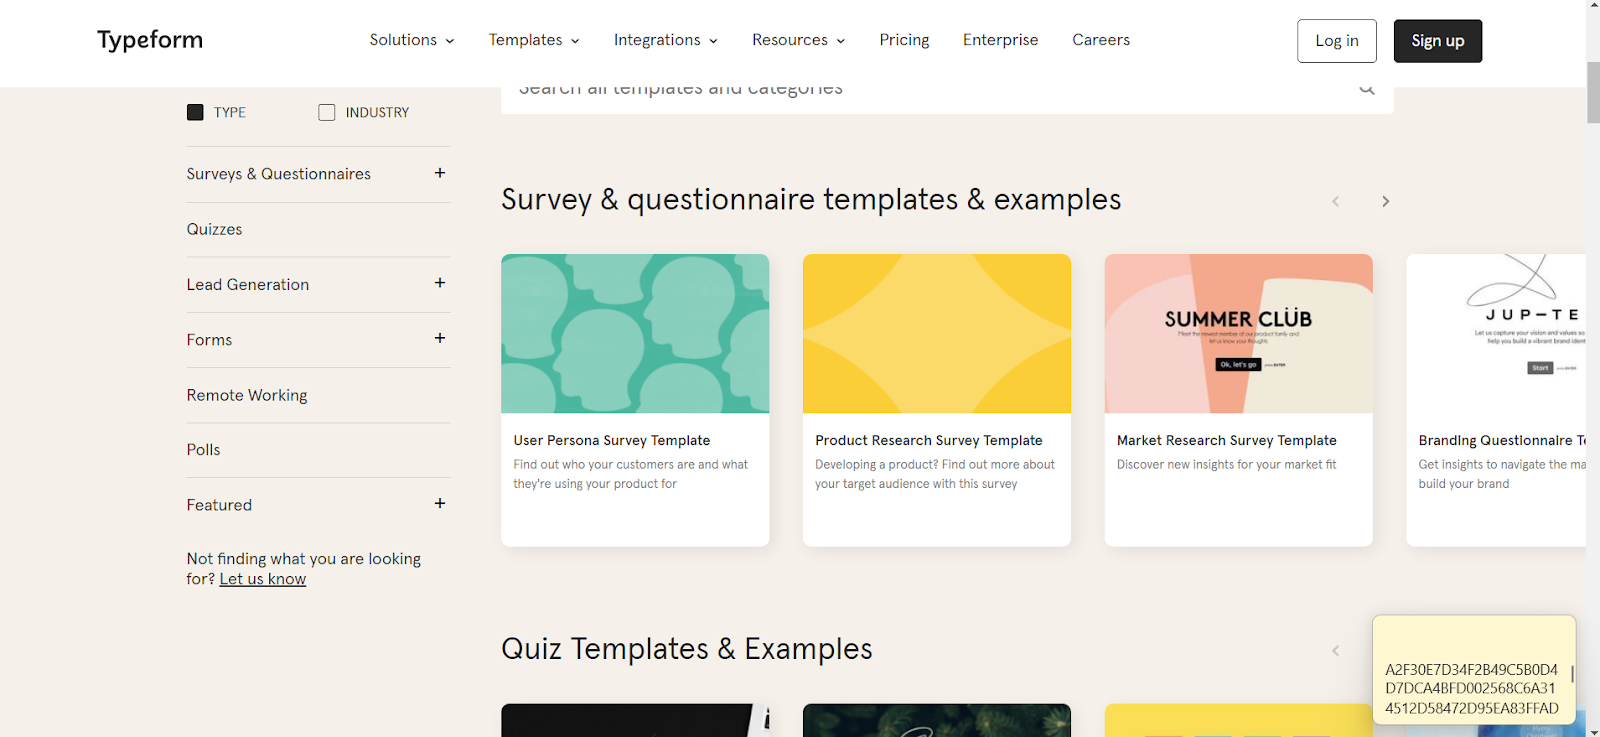Image resolution: width=1600 pixels, height=737 pixels.
Task: Expand Forms category with plus icon
Action: tap(440, 338)
